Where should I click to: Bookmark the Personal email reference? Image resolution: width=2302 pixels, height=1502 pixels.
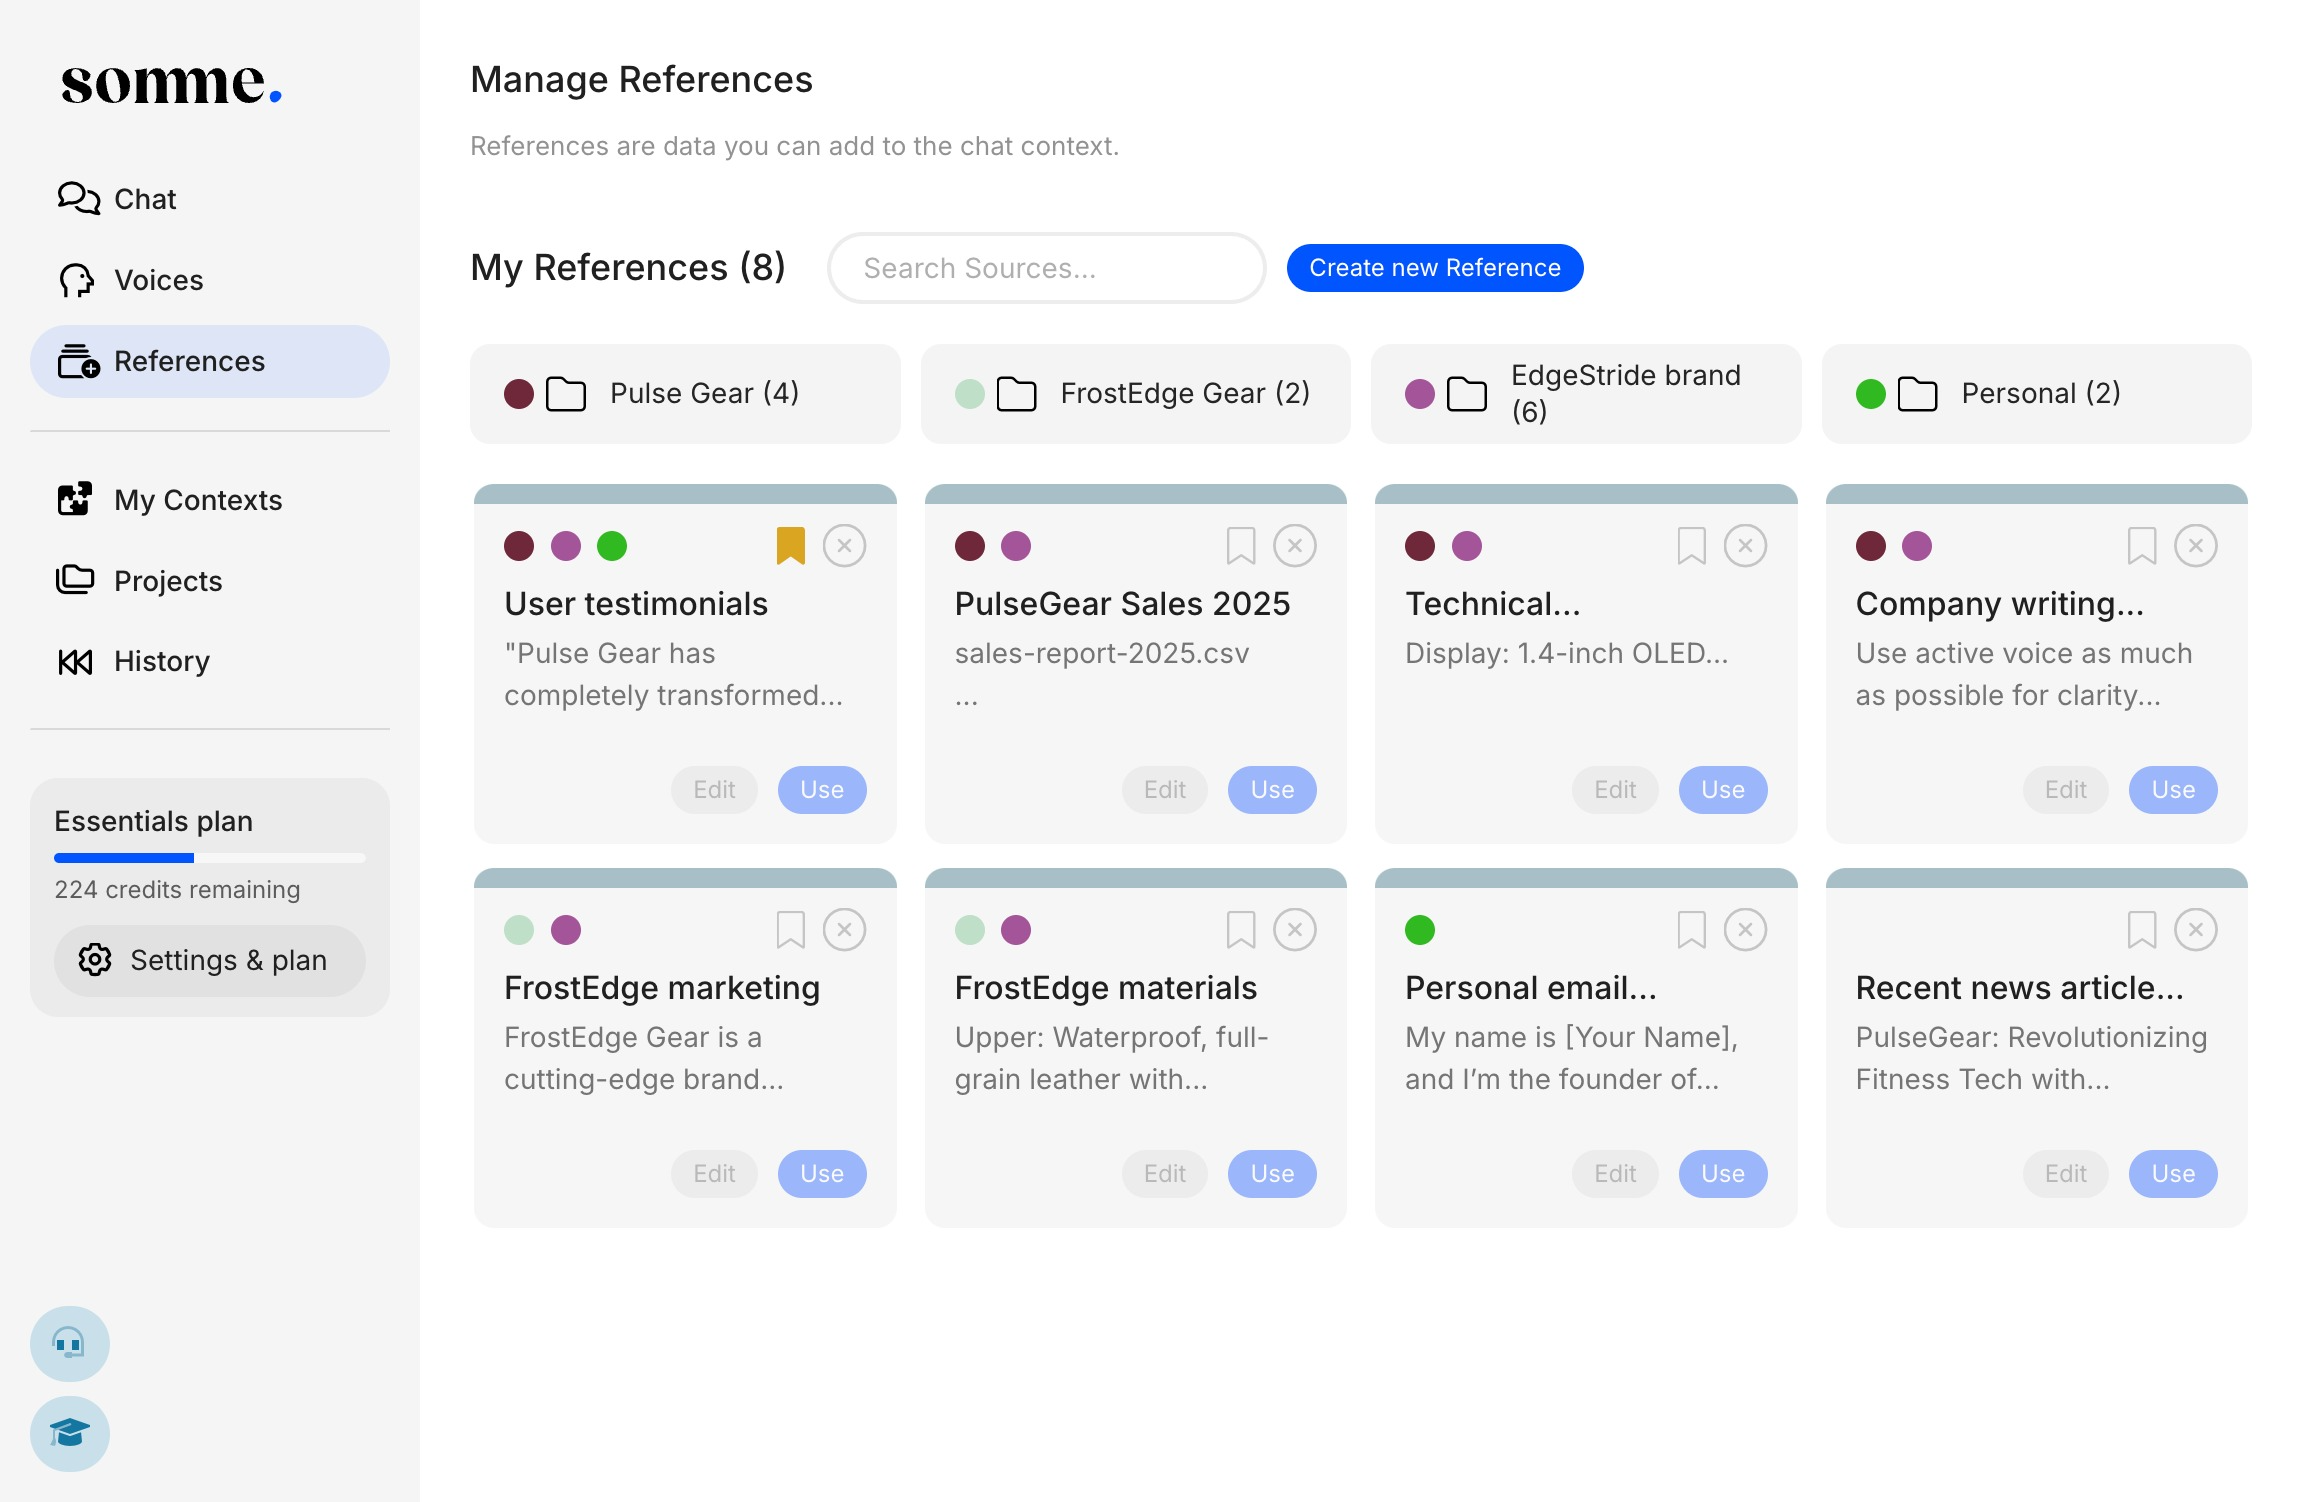1691,930
